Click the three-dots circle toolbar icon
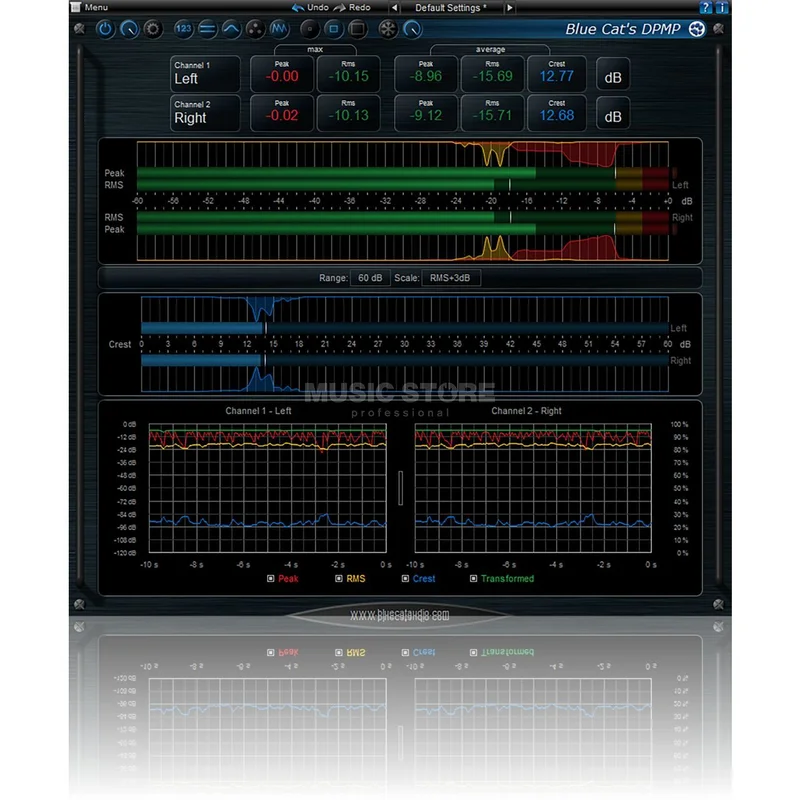 click(x=255, y=29)
